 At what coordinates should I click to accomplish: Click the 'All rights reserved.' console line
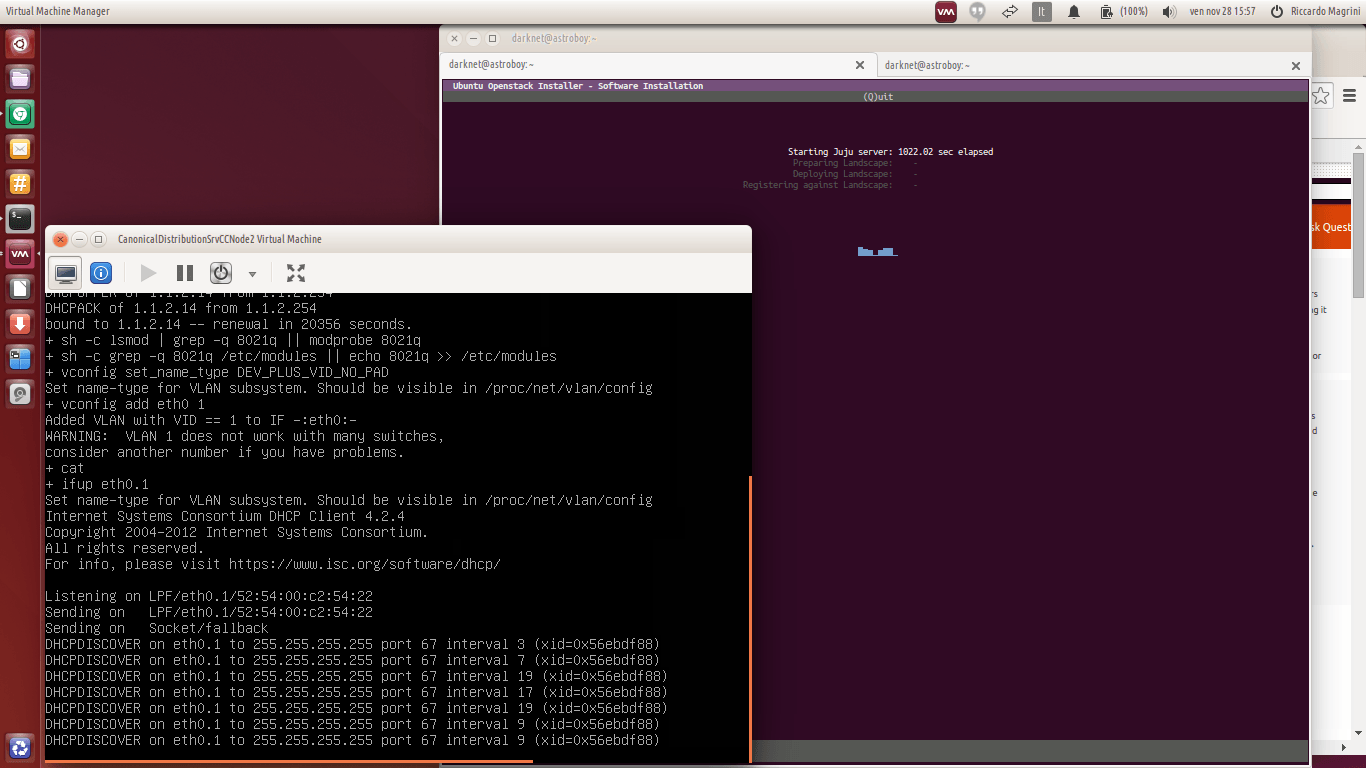coord(125,548)
